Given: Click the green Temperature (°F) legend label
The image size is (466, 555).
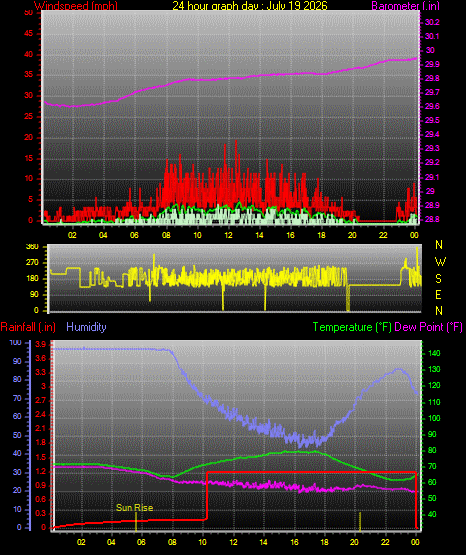Looking at the screenshot, I should pyautogui.click(x=352, y=327).
